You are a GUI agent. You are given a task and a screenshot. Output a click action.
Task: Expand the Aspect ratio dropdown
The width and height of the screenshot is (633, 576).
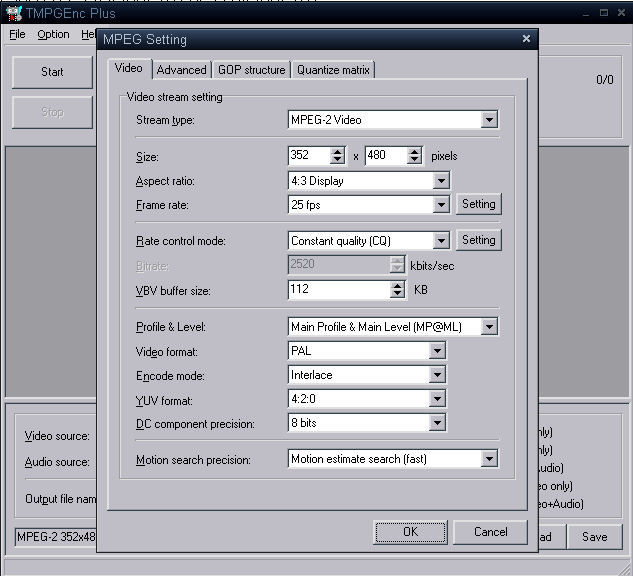click(441, 181)
